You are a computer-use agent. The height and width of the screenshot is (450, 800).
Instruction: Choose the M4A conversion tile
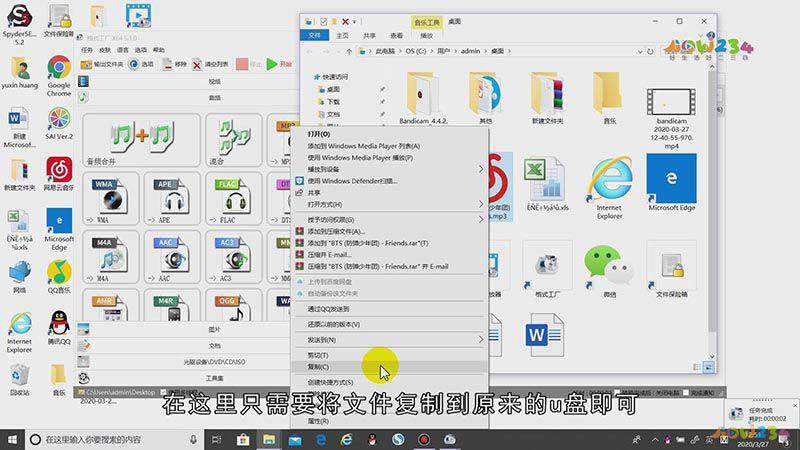pyautogui.click(x=111, y=257)
